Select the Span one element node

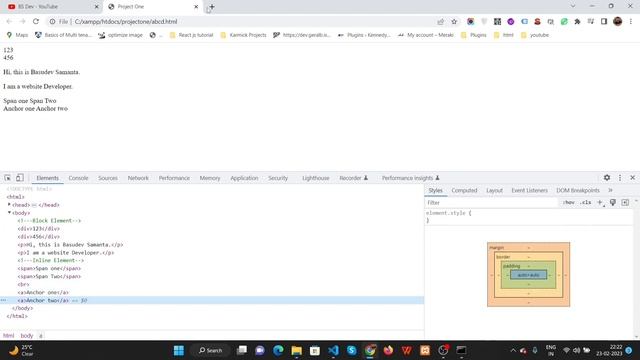pyautogui.click(x=49, y=269)
